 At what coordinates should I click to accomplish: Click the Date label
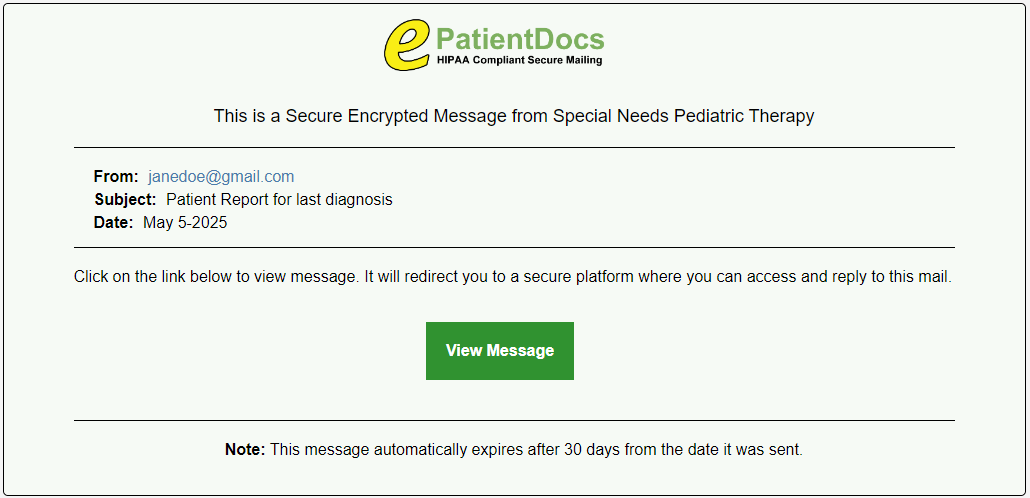pos(113,223)
